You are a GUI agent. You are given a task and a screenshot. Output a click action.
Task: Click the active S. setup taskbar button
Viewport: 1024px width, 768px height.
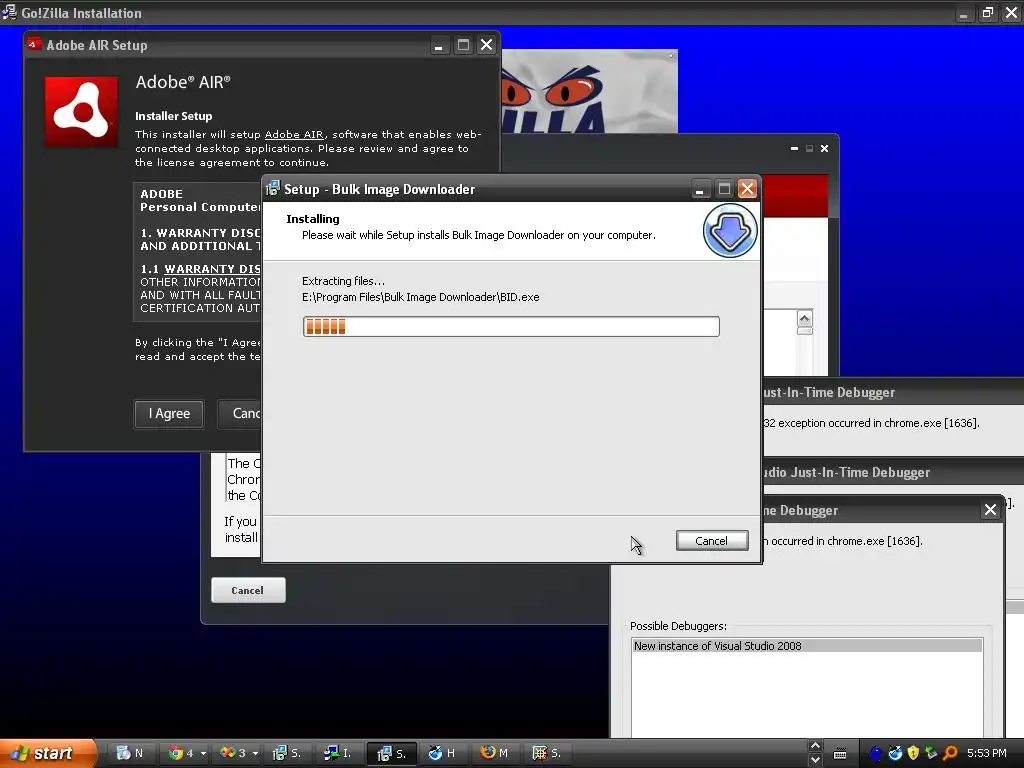tap(392, 753)
